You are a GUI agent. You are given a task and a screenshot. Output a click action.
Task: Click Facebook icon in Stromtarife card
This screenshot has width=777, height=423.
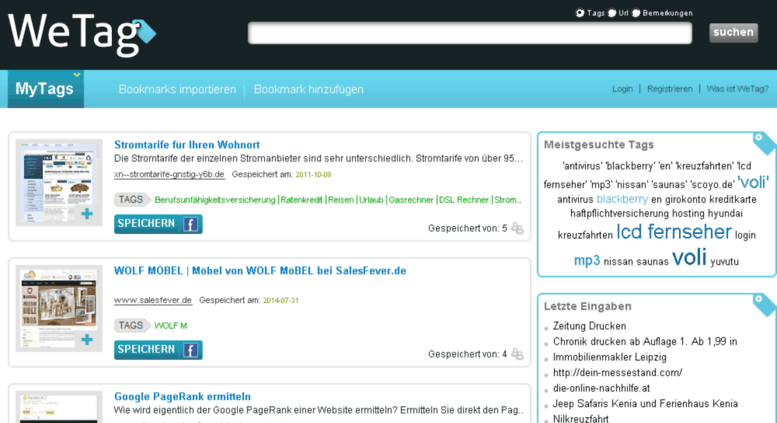point(191,224)
